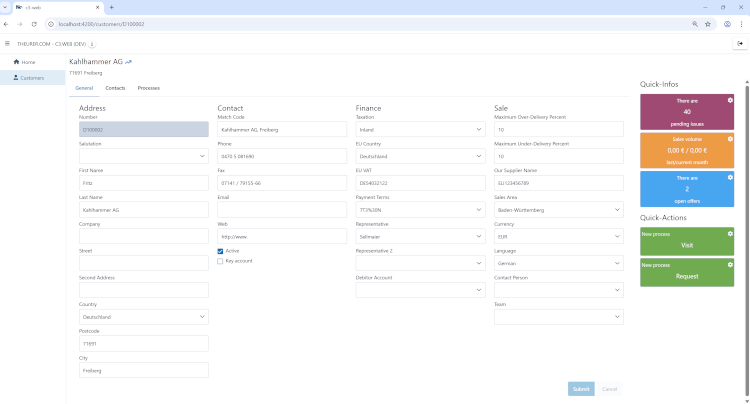Click the trend chart icon beside Kahlhammer AG
The image size is (750, 404).
129,62
